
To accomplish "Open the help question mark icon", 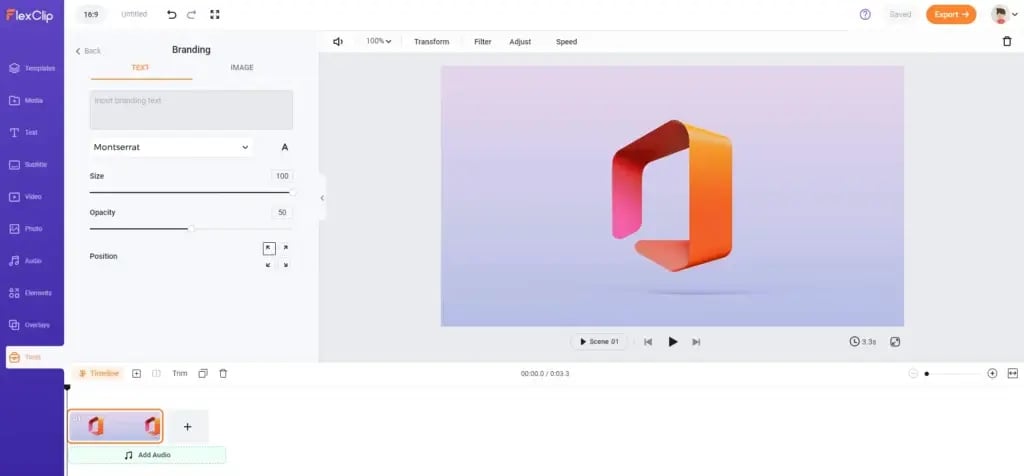I will [865, 15].
